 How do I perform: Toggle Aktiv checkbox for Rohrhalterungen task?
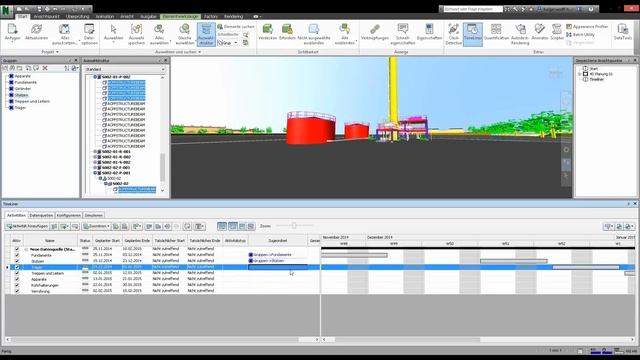[x=17, y=285]
